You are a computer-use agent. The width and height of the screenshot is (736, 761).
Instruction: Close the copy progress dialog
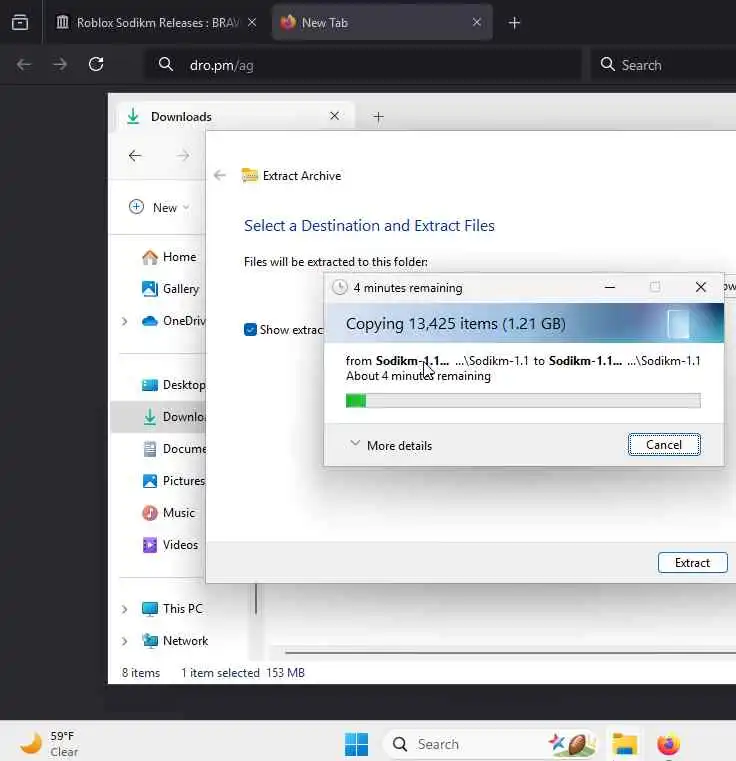[701, 287]
